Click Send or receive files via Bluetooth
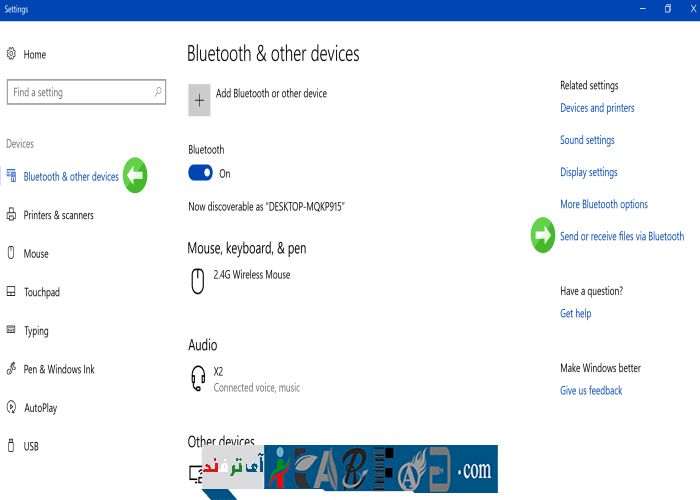This screenshot has height=500, width=700. [x=622, y=236]
